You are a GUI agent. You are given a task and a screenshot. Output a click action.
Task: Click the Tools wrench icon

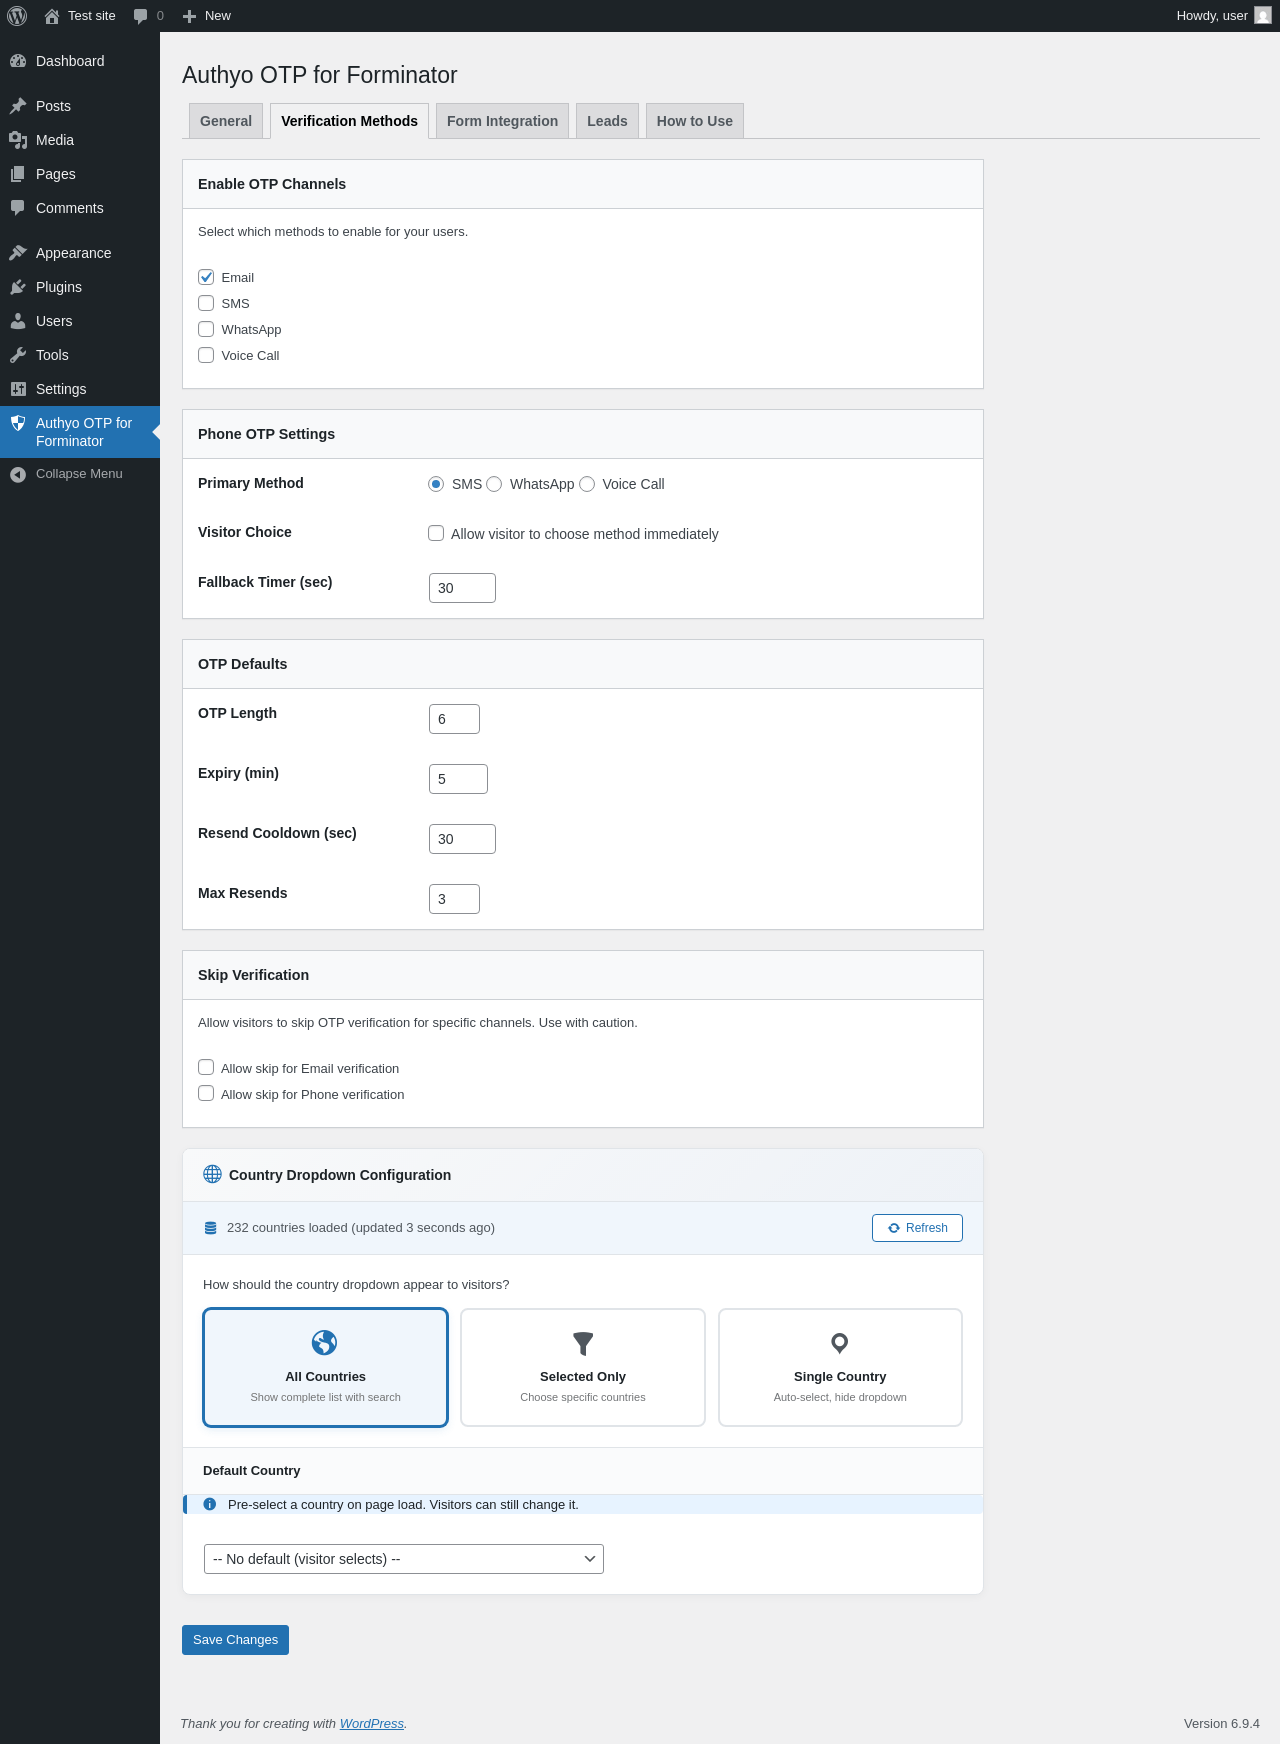point(18,355)
